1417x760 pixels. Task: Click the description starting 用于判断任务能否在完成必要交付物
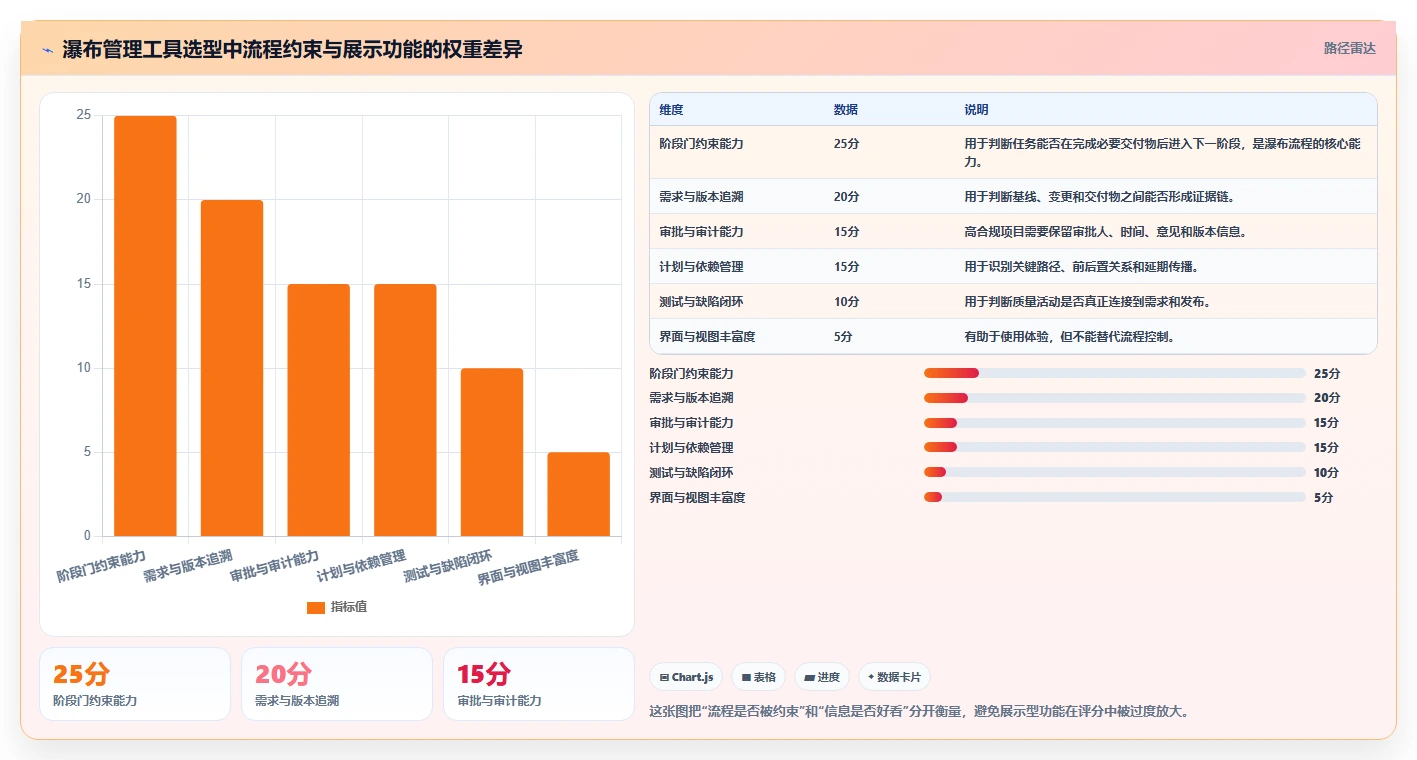pyautogui.click(x=1163, y=153)
